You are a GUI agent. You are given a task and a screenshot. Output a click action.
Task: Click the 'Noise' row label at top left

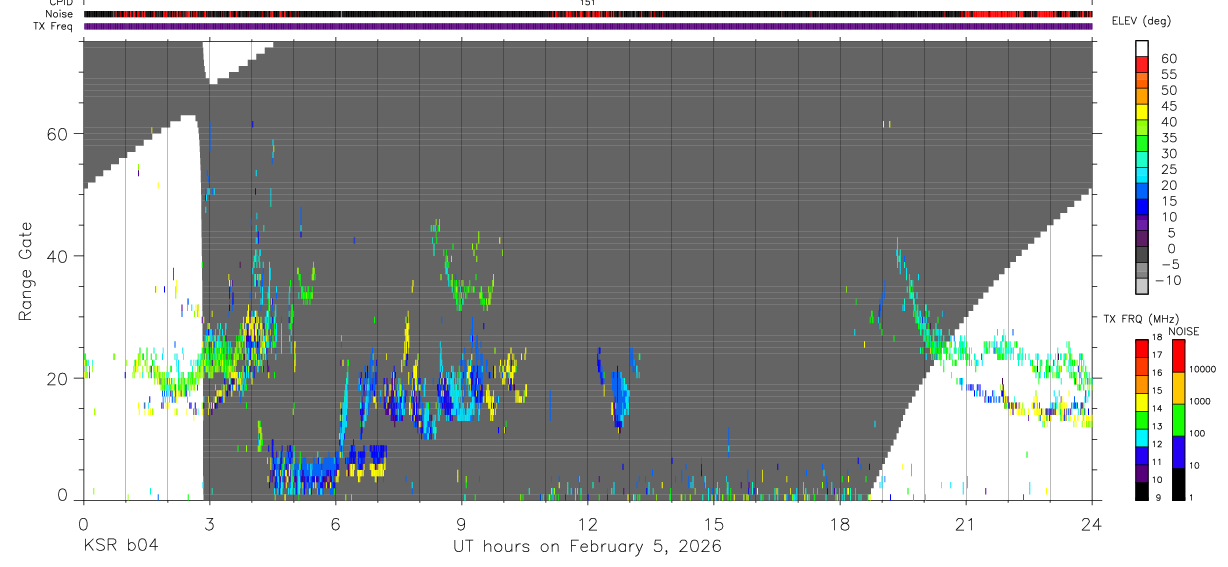click(x=60, y=14)
